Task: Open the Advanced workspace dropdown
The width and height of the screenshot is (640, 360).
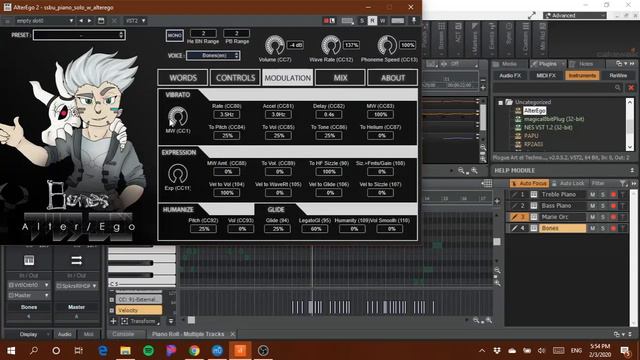Action: click(575, 16)
